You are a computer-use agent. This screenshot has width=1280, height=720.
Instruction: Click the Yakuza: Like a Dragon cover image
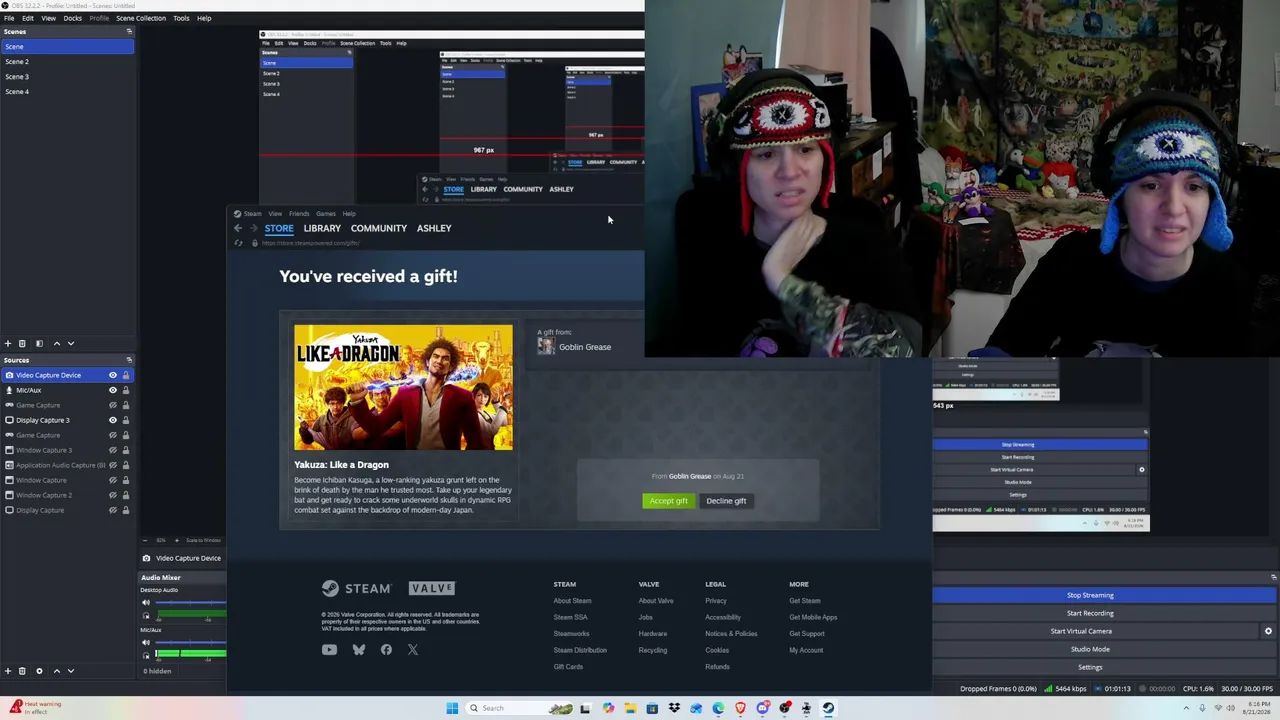(x=403, y=387)
